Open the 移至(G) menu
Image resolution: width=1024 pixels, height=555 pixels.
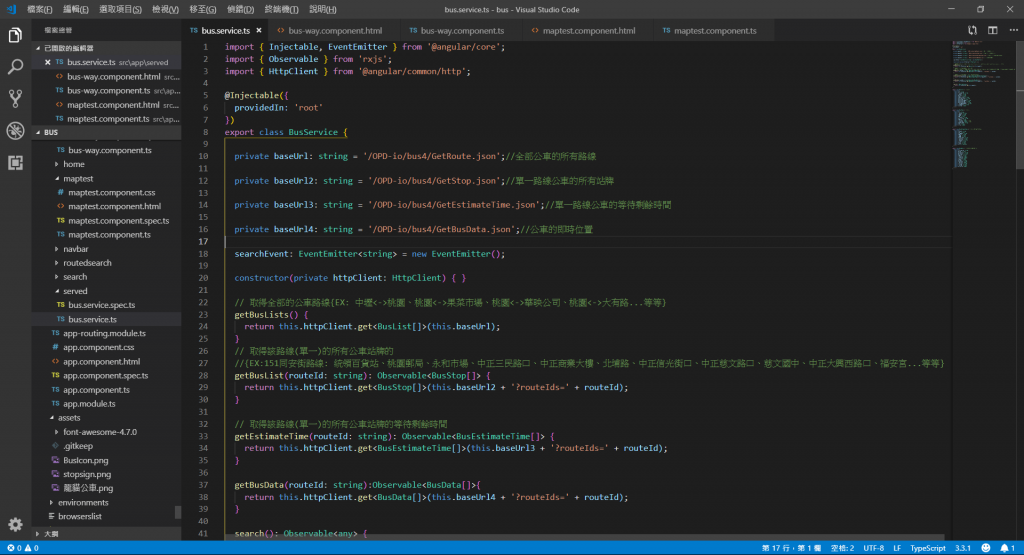(202, 9)
